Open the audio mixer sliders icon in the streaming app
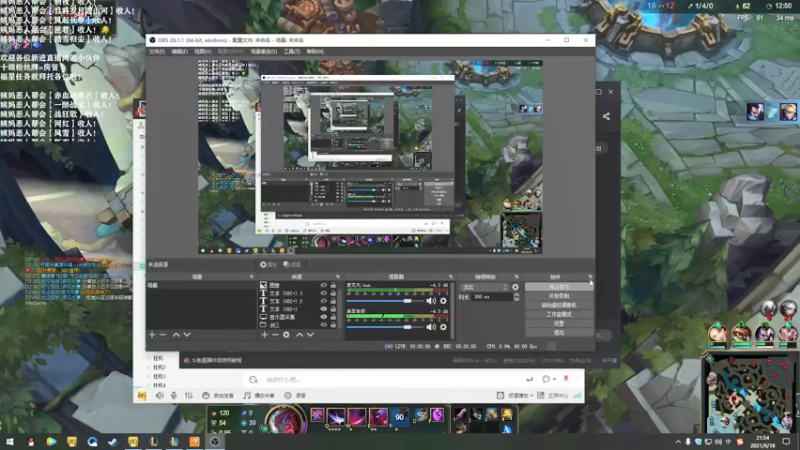This screenshot has width=800, height=450. click(189, 395)
